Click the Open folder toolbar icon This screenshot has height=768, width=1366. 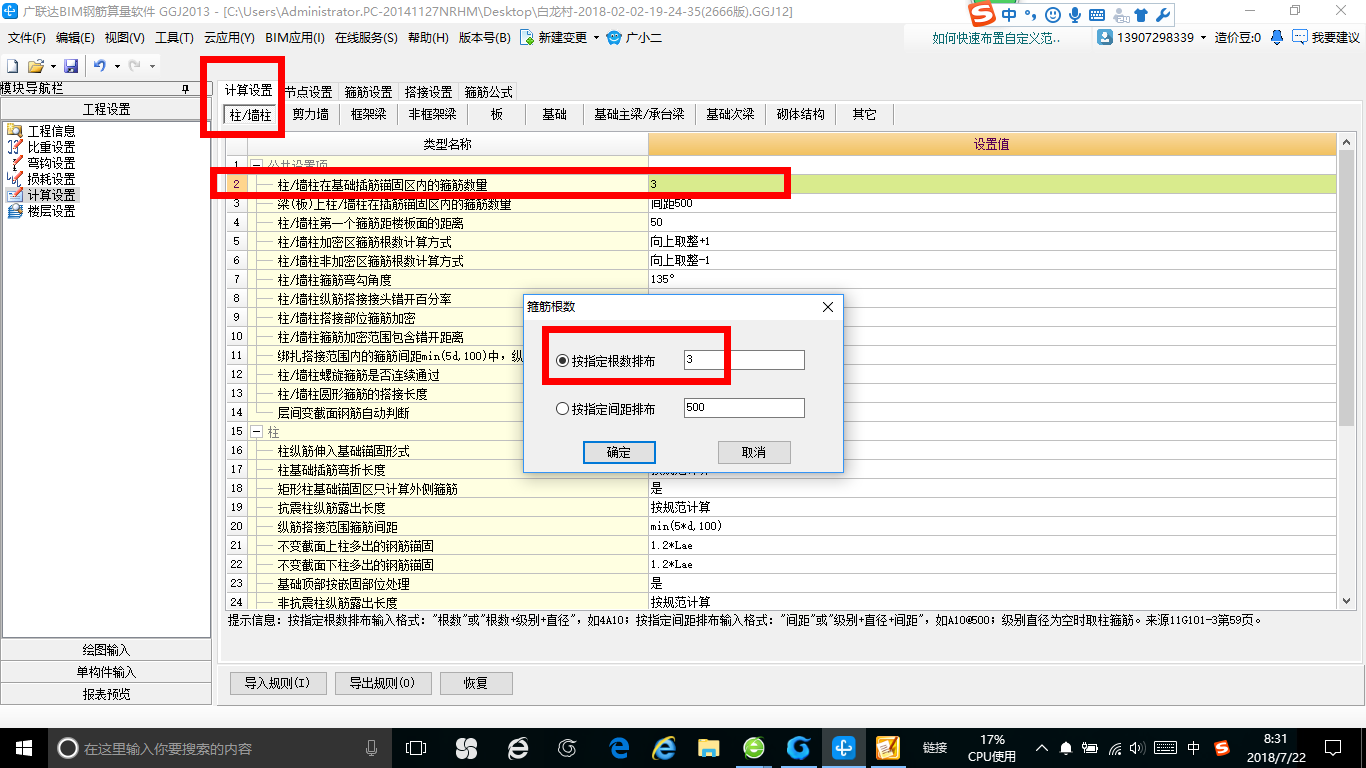click(x=35, y=65)
